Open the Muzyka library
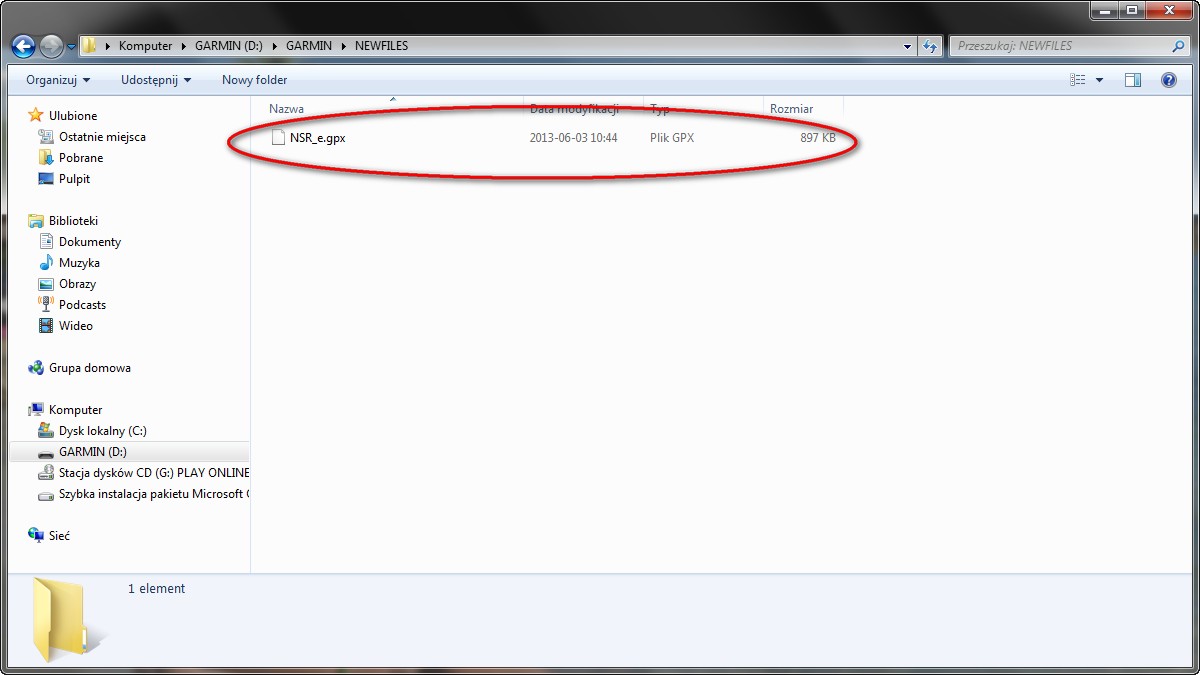Image resolution: width=1200 pixels, height=675 pixels. (79, 263)
